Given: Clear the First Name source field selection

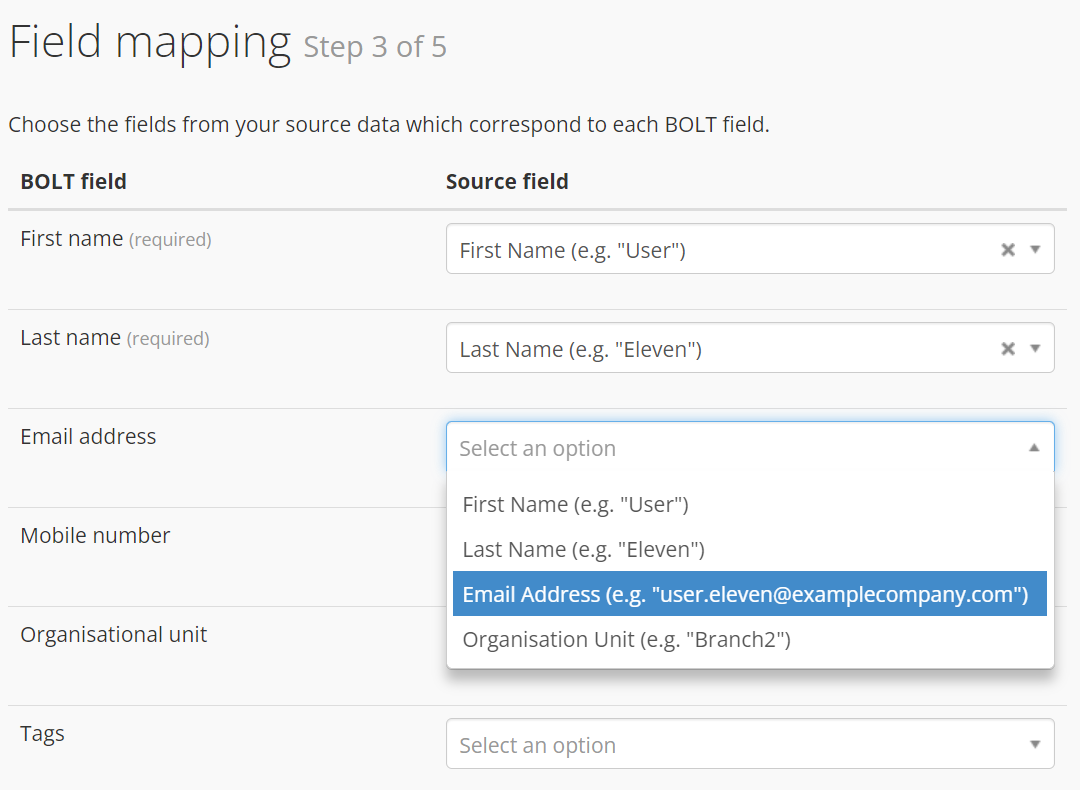Looking at the screenshot, I should [x=1008, y=249].
